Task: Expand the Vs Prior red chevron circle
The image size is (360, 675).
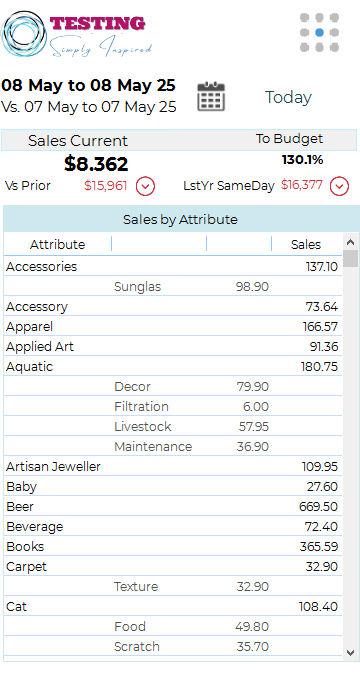Action: click(146, 186)
